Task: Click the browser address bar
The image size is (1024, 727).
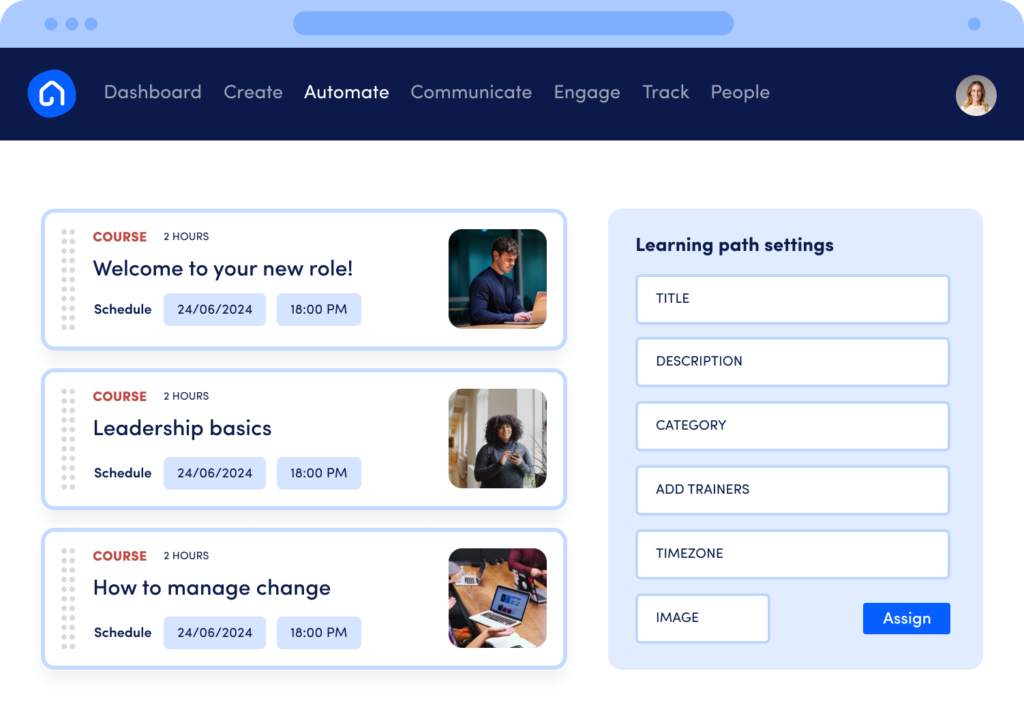Action: pyautogui.click(x=512, y=23)
